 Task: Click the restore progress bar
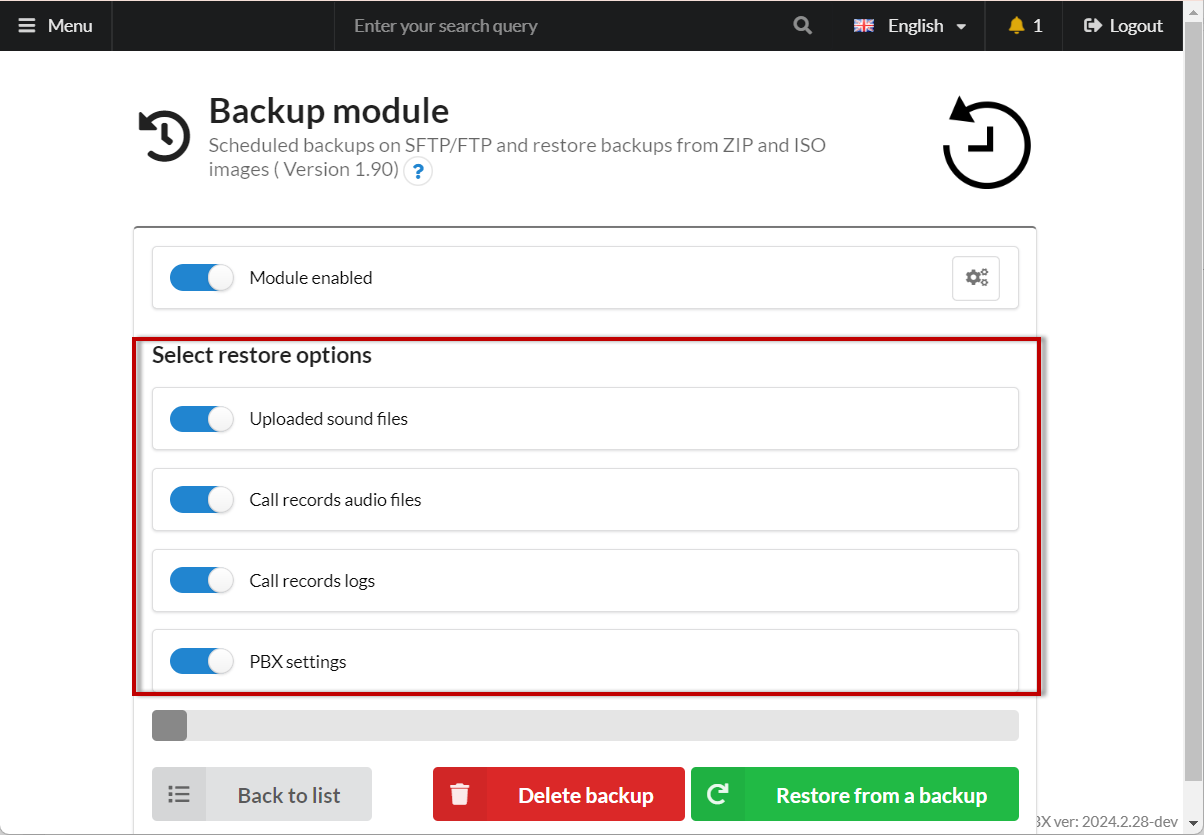coord(585,726)
